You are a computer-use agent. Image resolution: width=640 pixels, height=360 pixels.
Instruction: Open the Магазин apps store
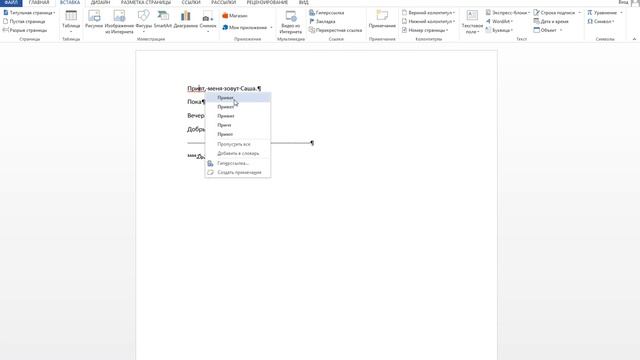tap(235, 16)
